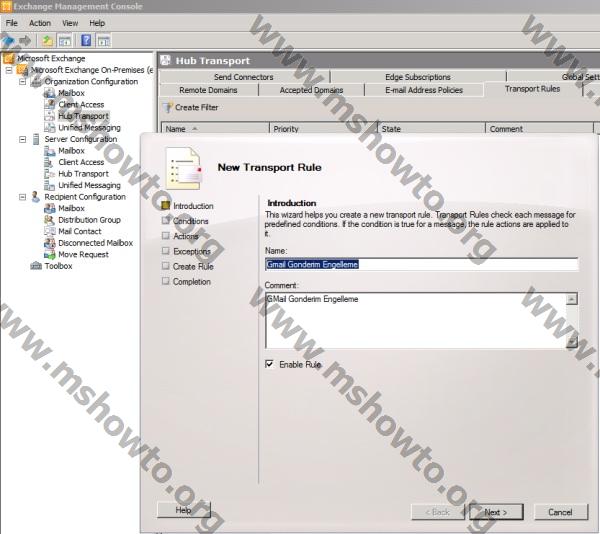Click Mailbox icon under Recipient Configuration
Viewport: 600px width, 534px height.
pyautogui.click(x=49, y=208)
